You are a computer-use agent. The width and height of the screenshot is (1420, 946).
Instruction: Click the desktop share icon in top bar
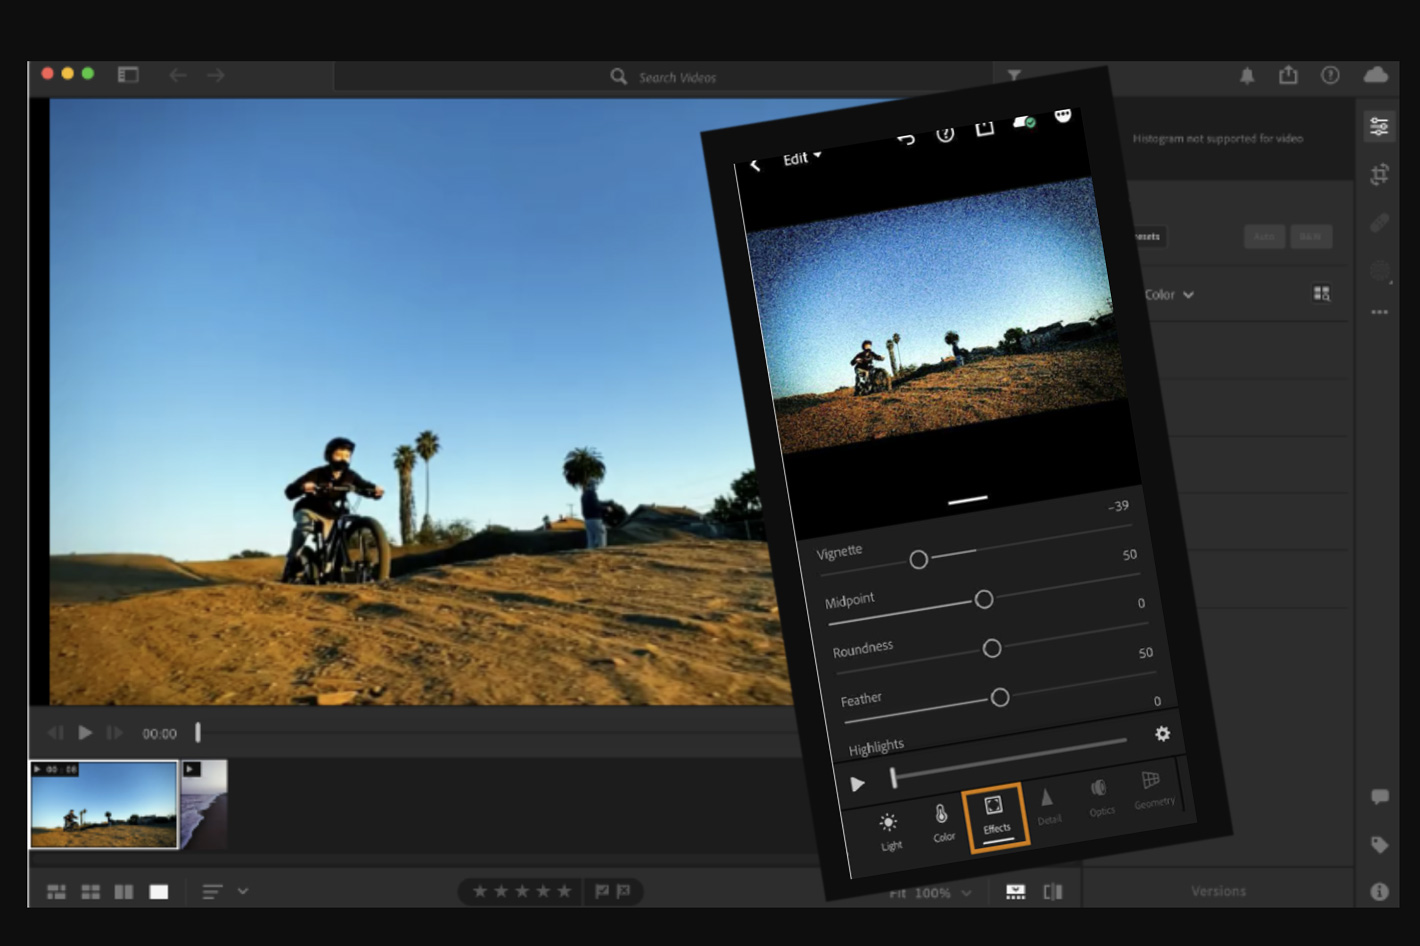coord(1288,75)
